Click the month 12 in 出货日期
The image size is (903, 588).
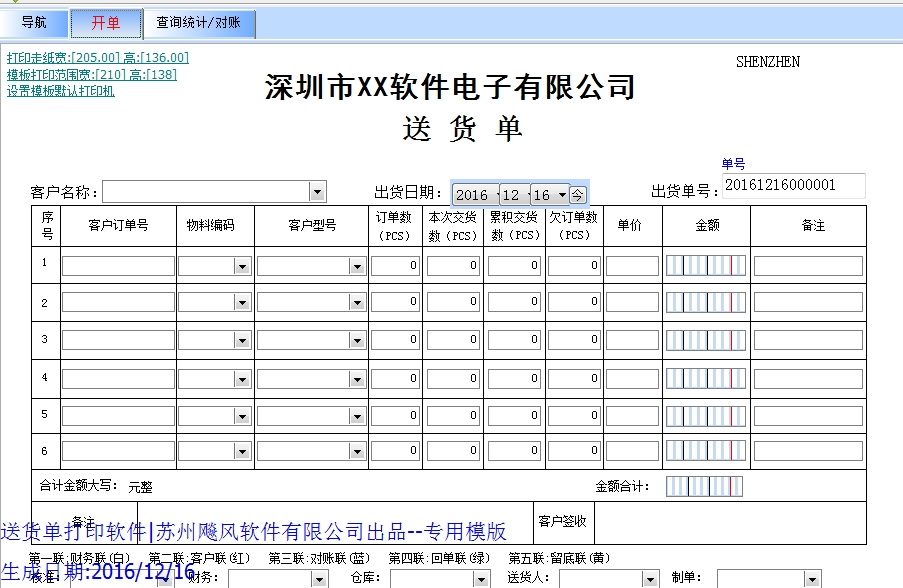pos(511,195)
